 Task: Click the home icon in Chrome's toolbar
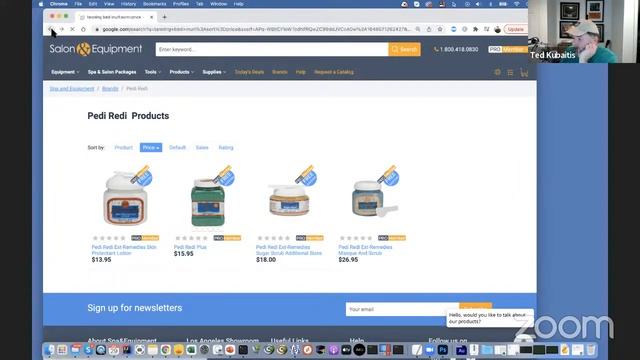[83, 29]
